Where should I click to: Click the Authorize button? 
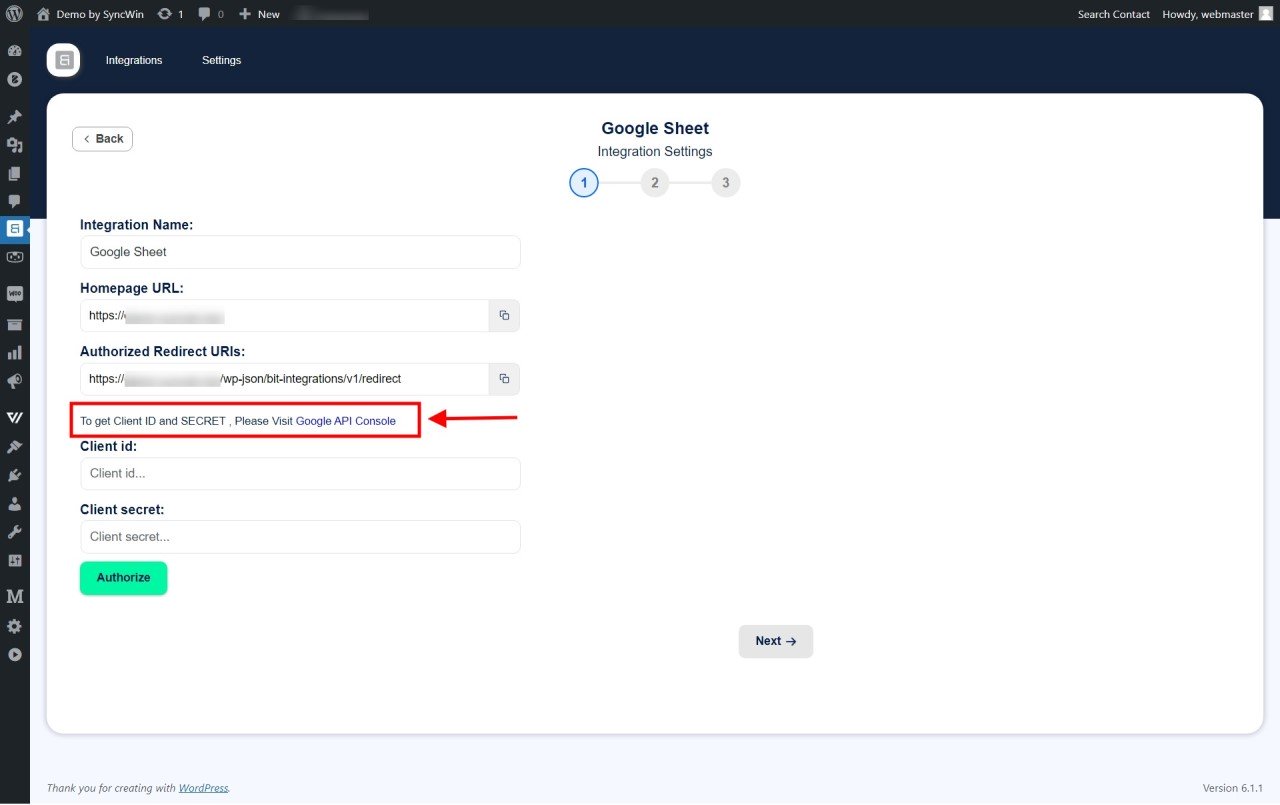(x=123, y=578)
